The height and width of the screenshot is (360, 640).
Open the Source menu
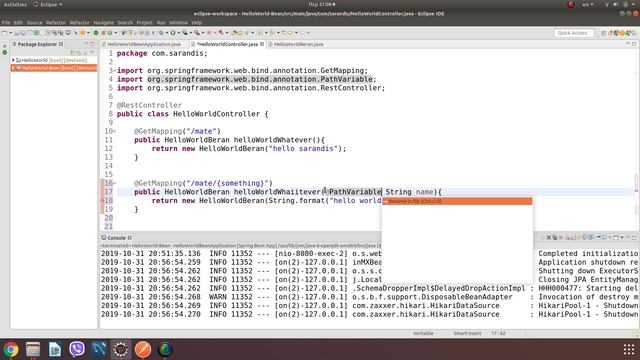pyautogui.click(x=34, y=22)
